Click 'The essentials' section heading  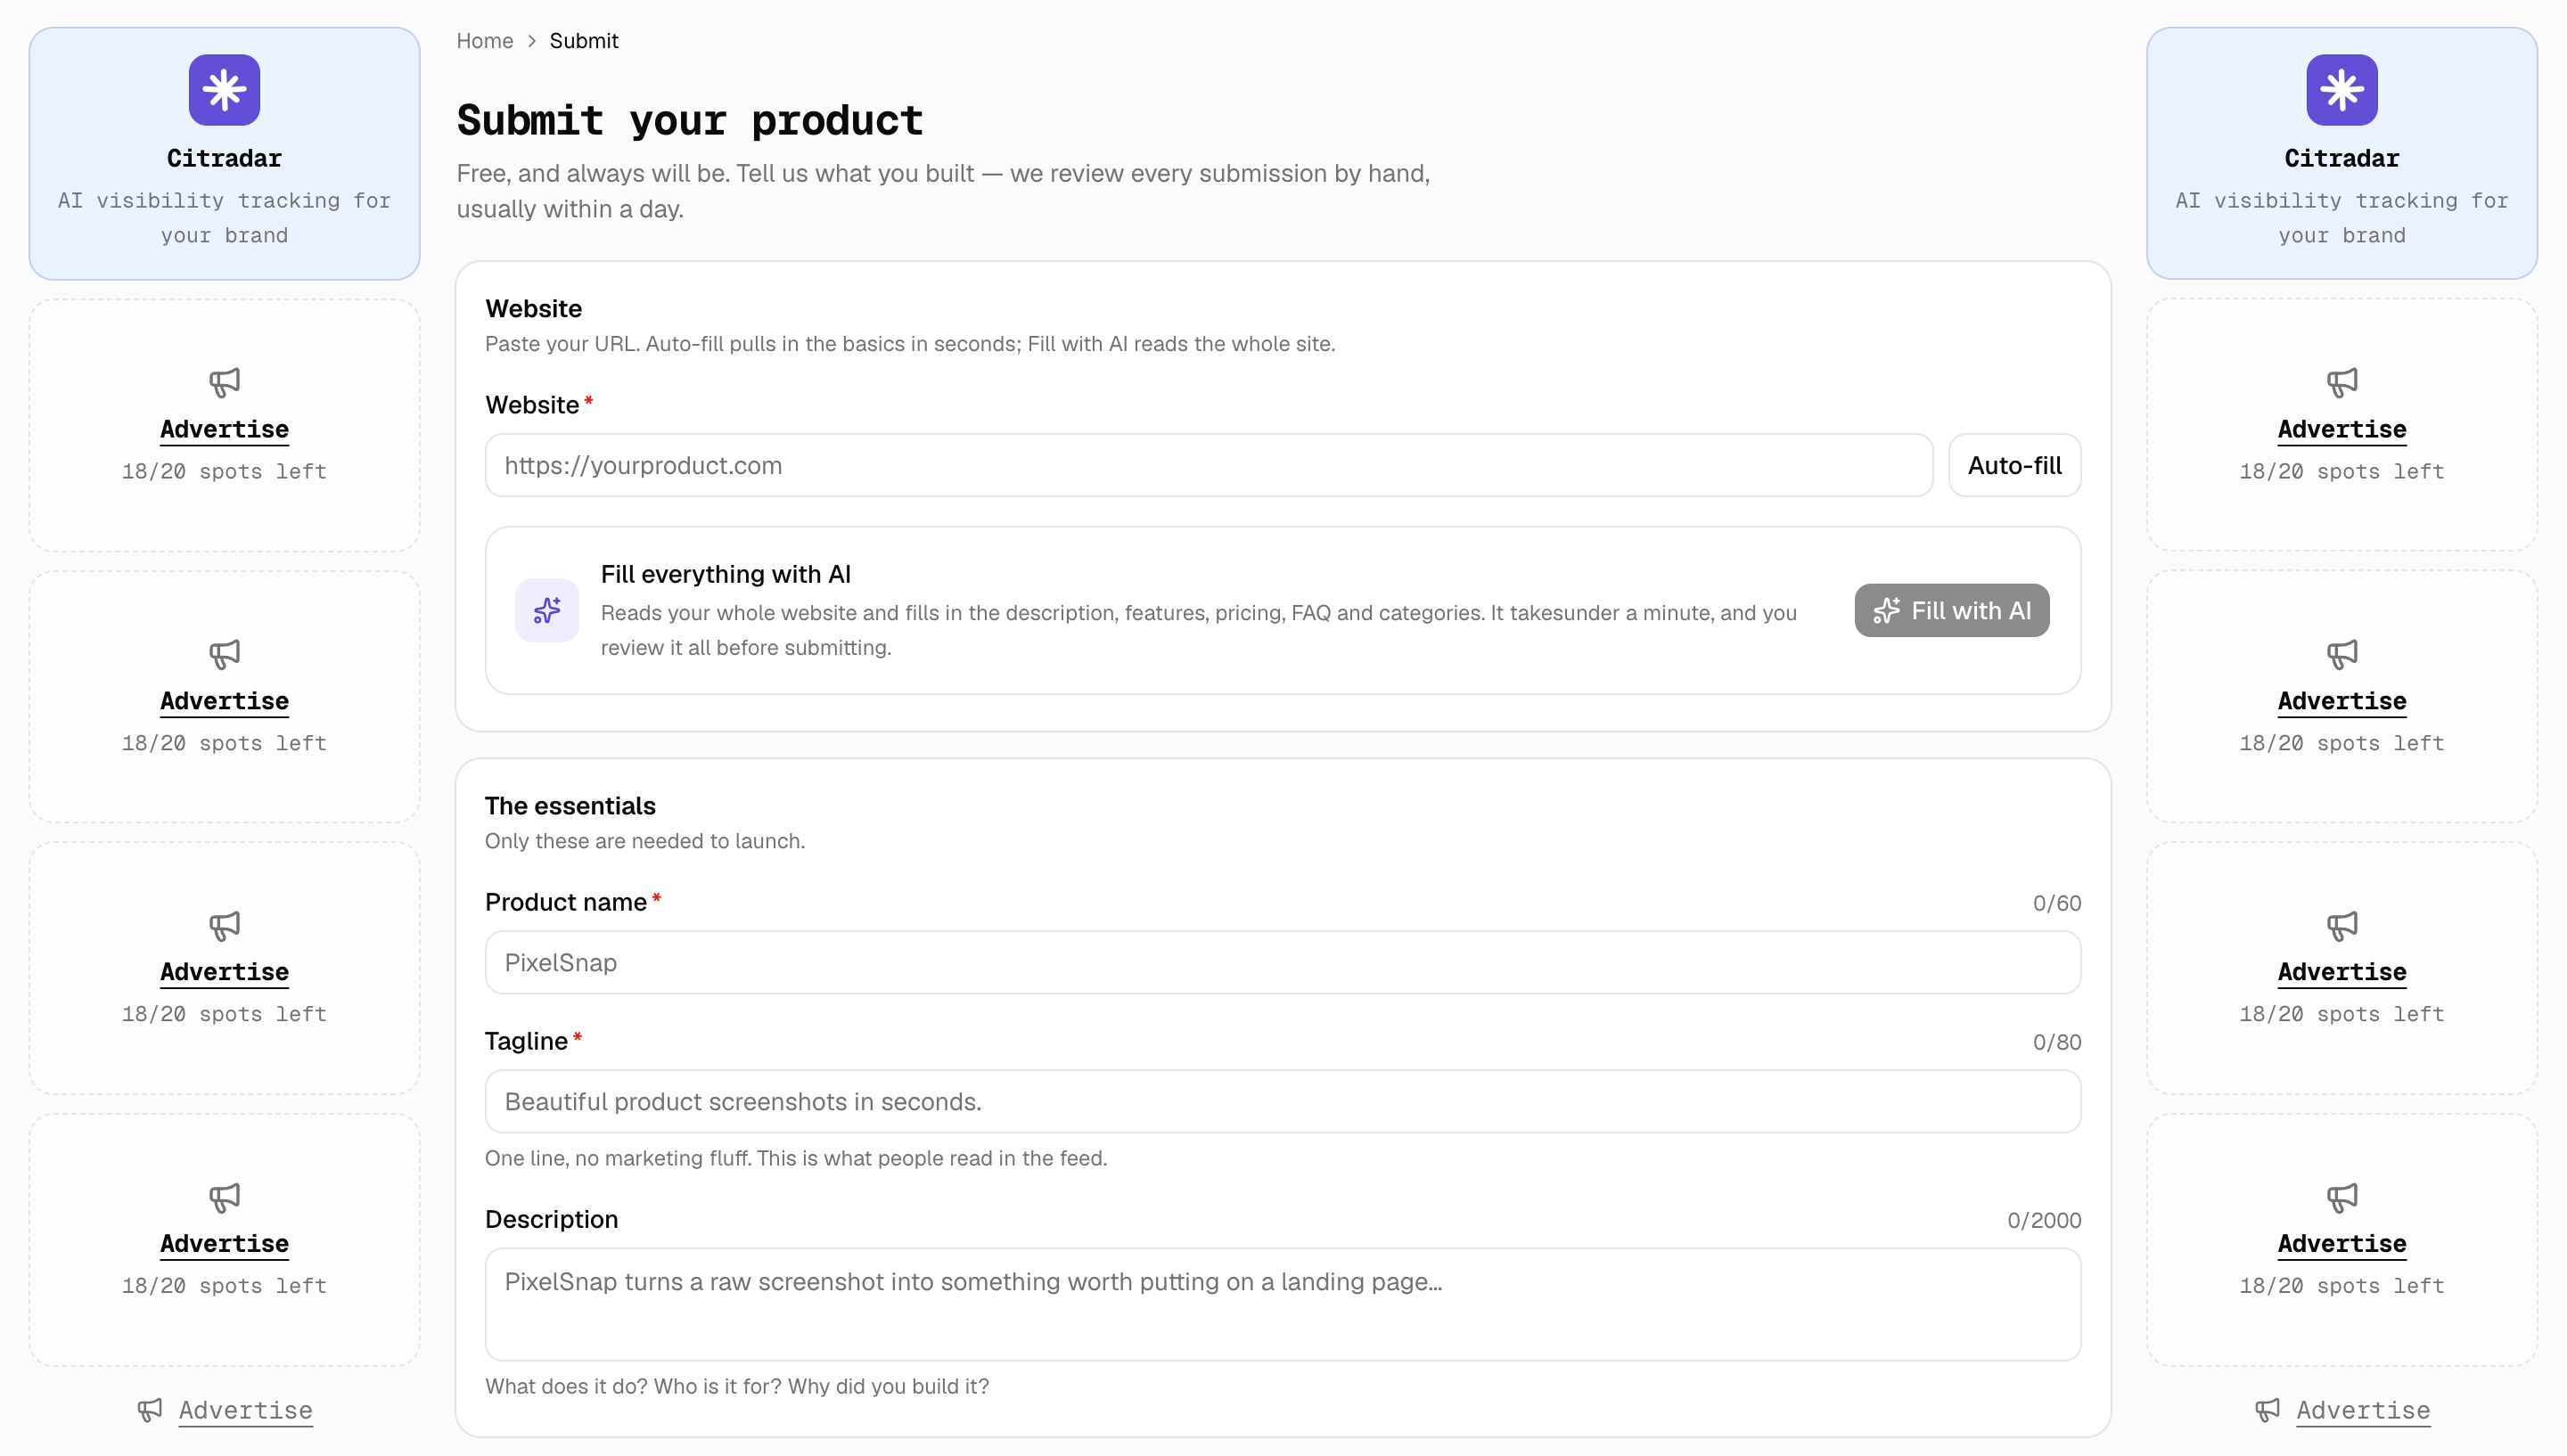(570, 806)
